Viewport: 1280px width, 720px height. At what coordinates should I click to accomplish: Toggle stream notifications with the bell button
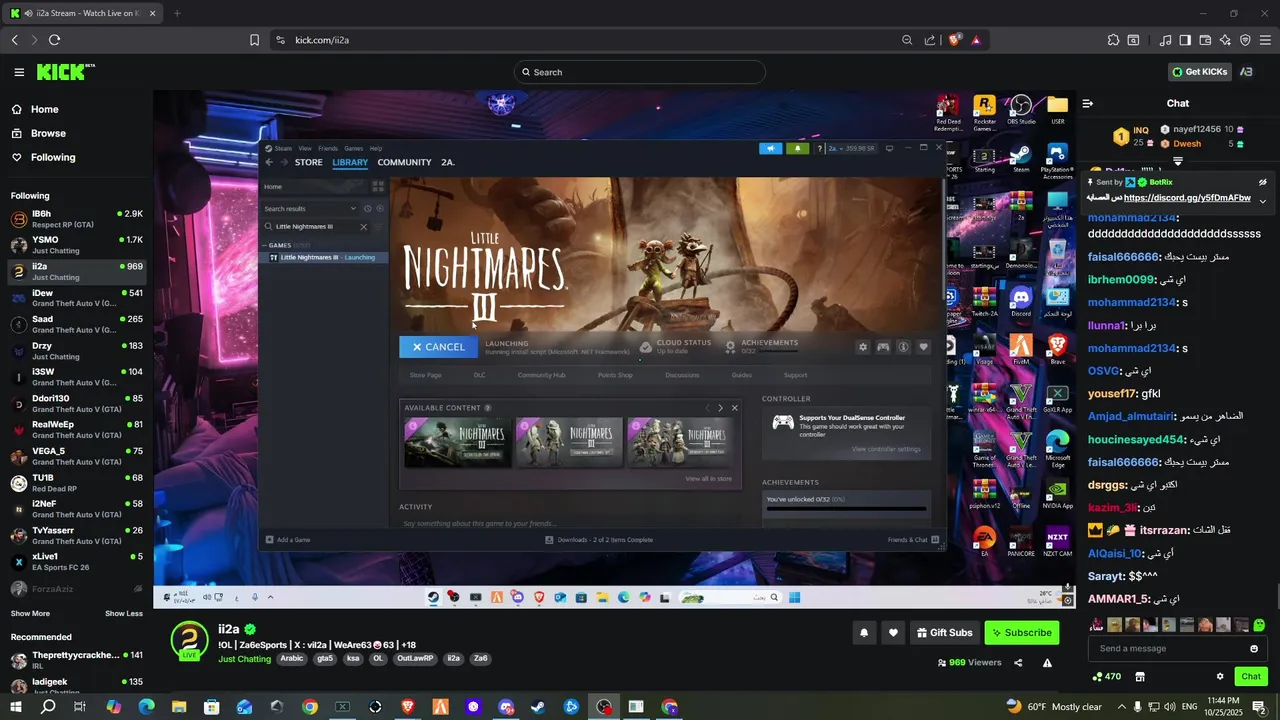coord(864,632)
